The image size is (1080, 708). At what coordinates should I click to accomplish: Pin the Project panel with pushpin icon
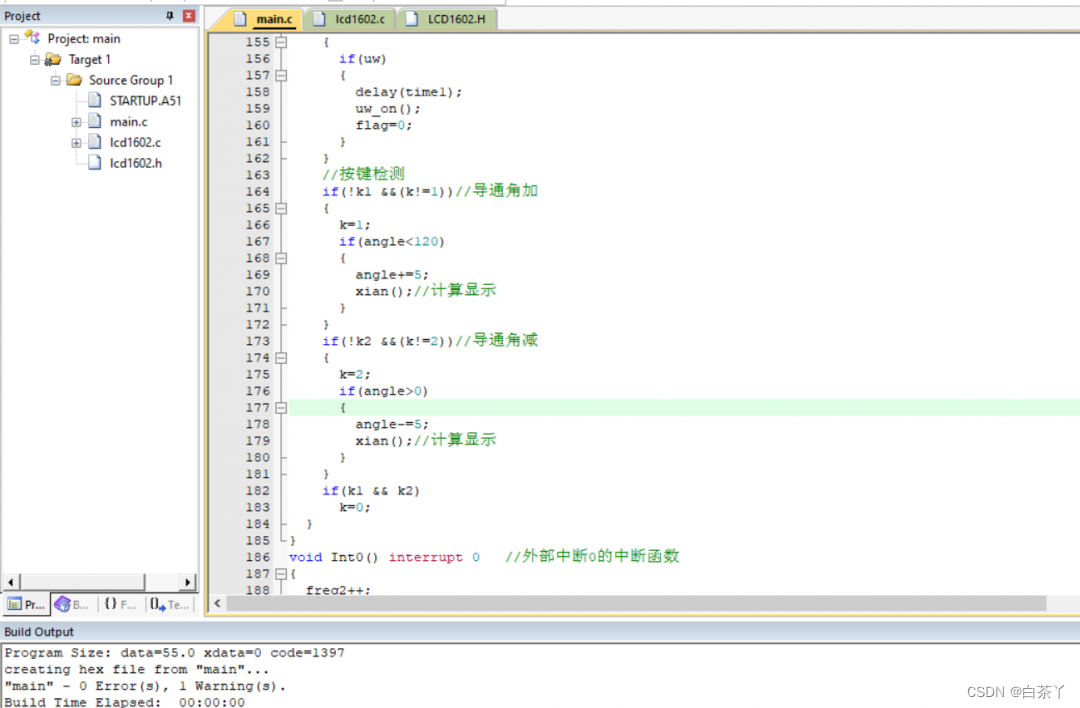point(169,16)
